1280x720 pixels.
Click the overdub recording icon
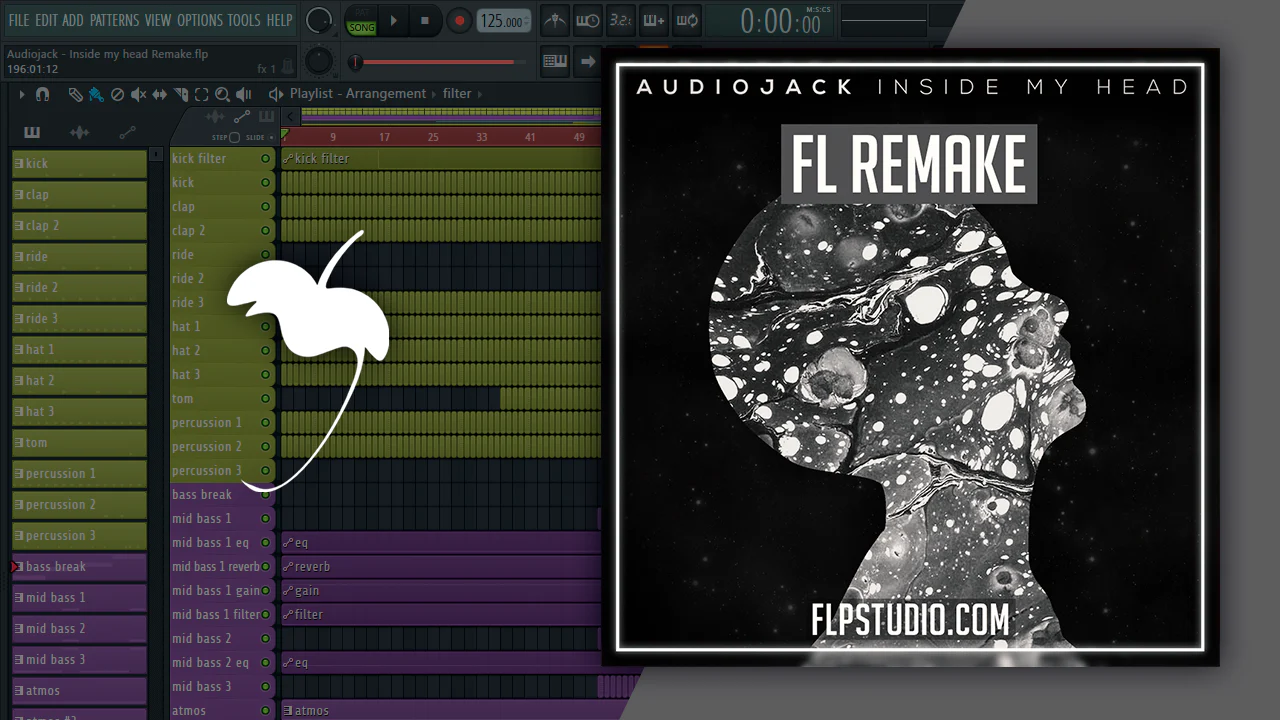(x=653, y=20)
